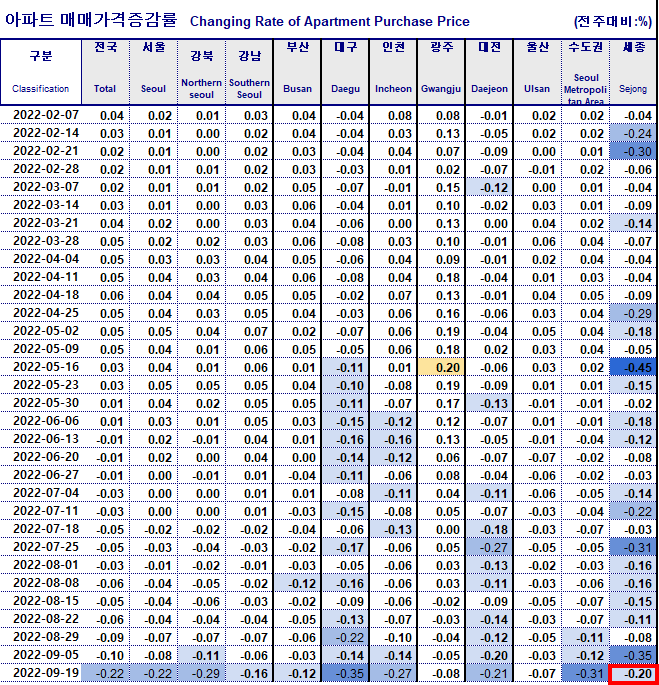The height and width of the screenshot is (685, 659).
Task: Select Busan value -0.12 on 2022-08-08
Action: pyautogui.click(x=297, y=583)
